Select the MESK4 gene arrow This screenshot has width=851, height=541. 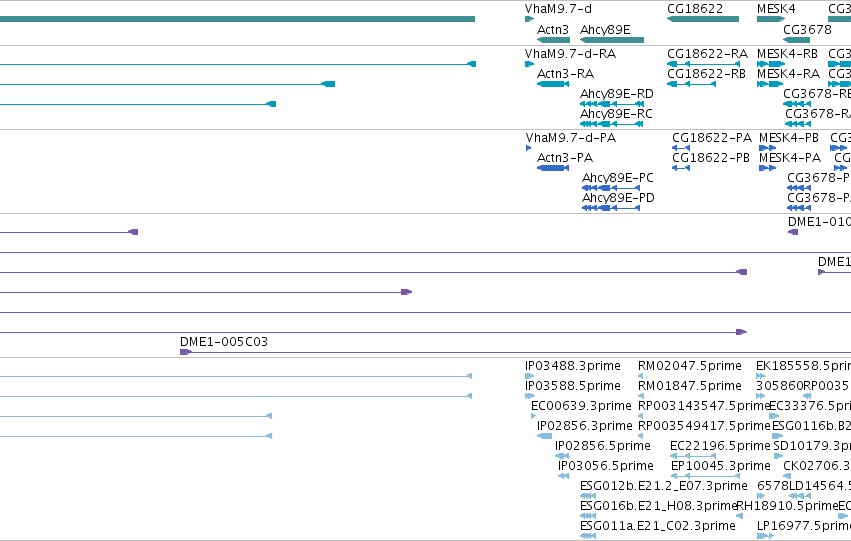pos(771,19)
